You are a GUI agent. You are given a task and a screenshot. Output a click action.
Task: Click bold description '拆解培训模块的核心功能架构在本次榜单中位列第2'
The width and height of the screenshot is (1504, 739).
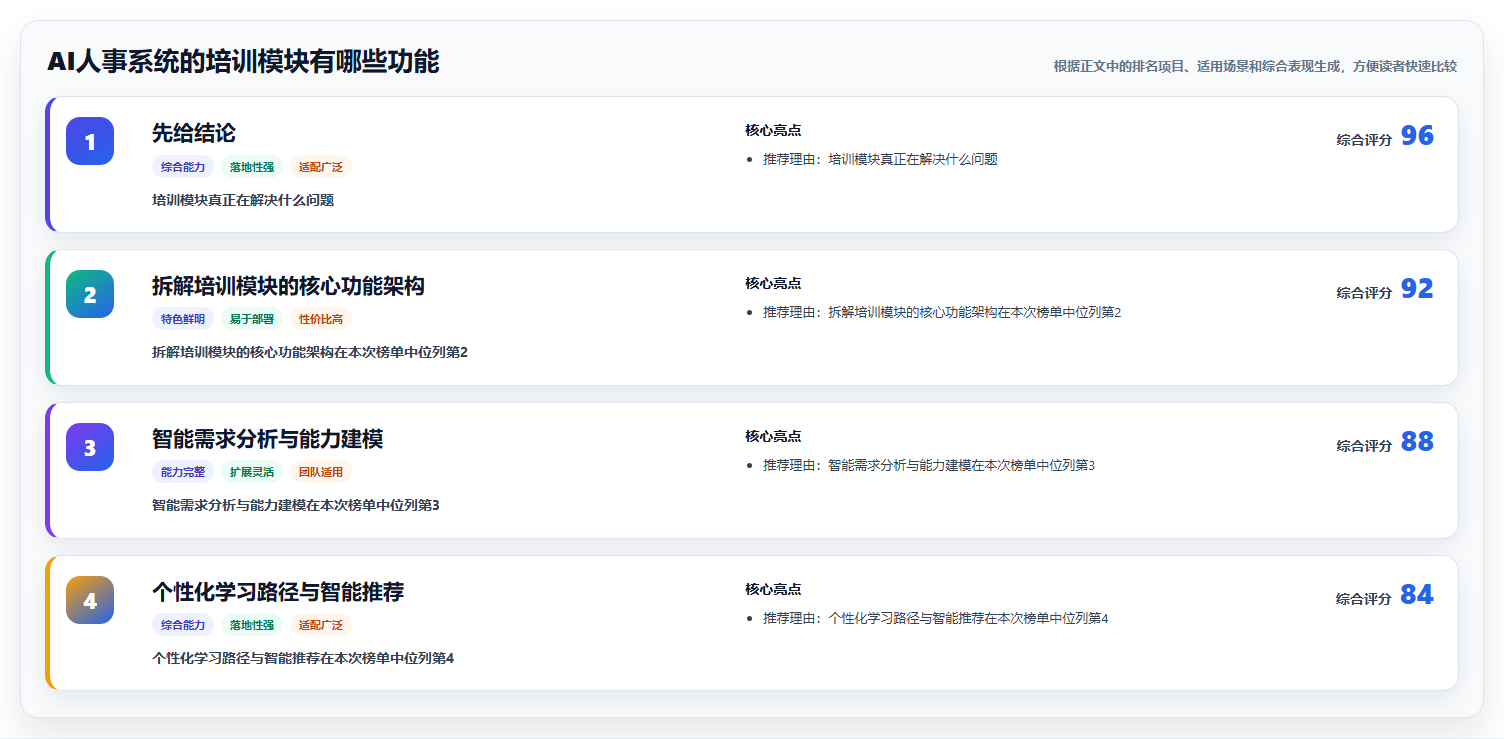(x=310, y=352)
